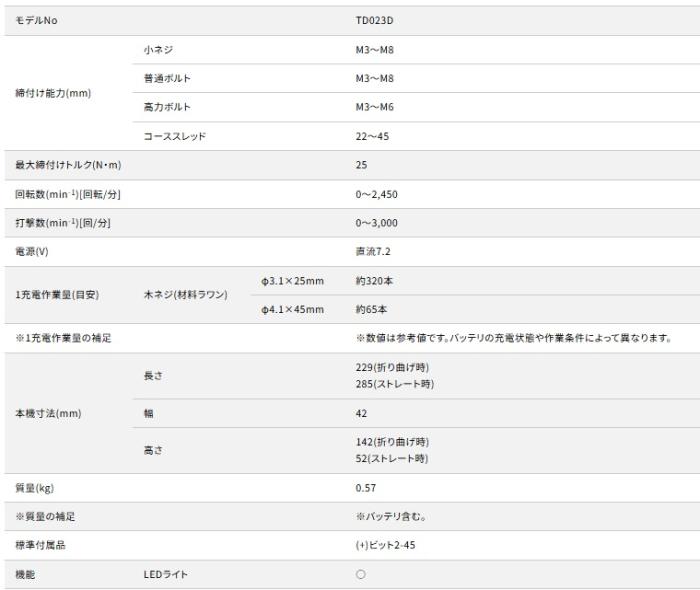Select the 約65本 value
Image resolution: width=700 pixels, height=590 pixels.
pos(371,309)
